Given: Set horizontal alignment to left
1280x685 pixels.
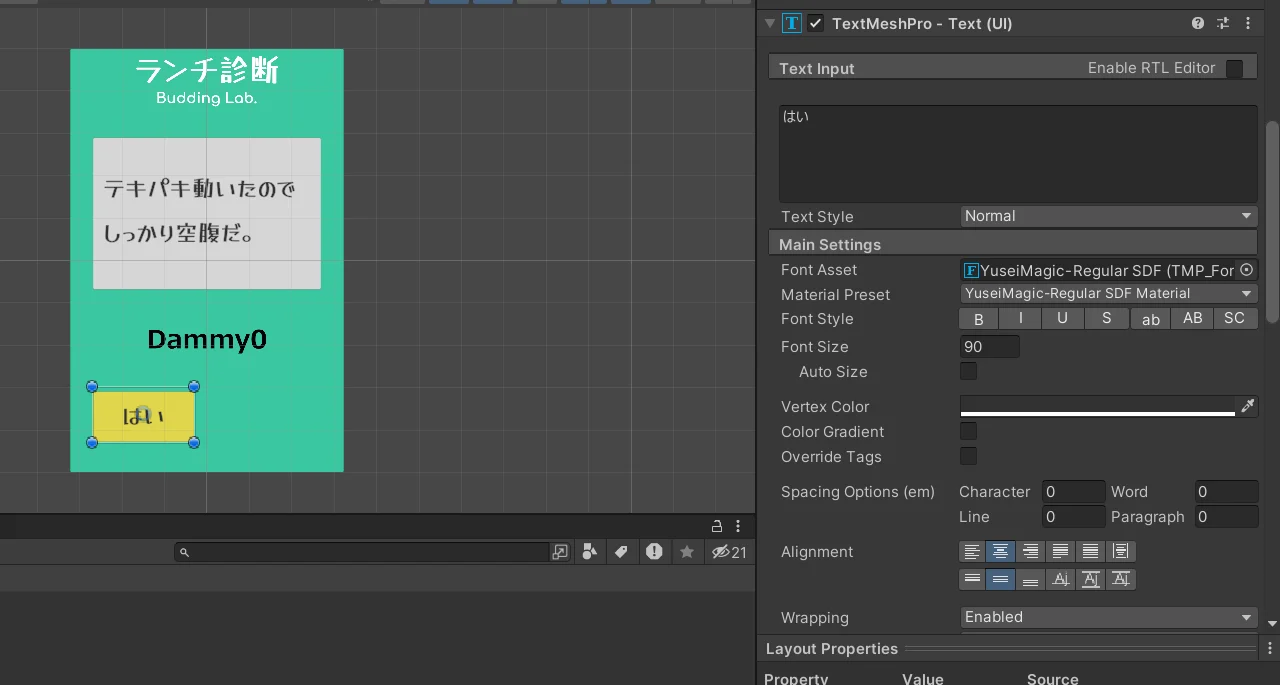Looking at the screenshot, I should [971, 551].
